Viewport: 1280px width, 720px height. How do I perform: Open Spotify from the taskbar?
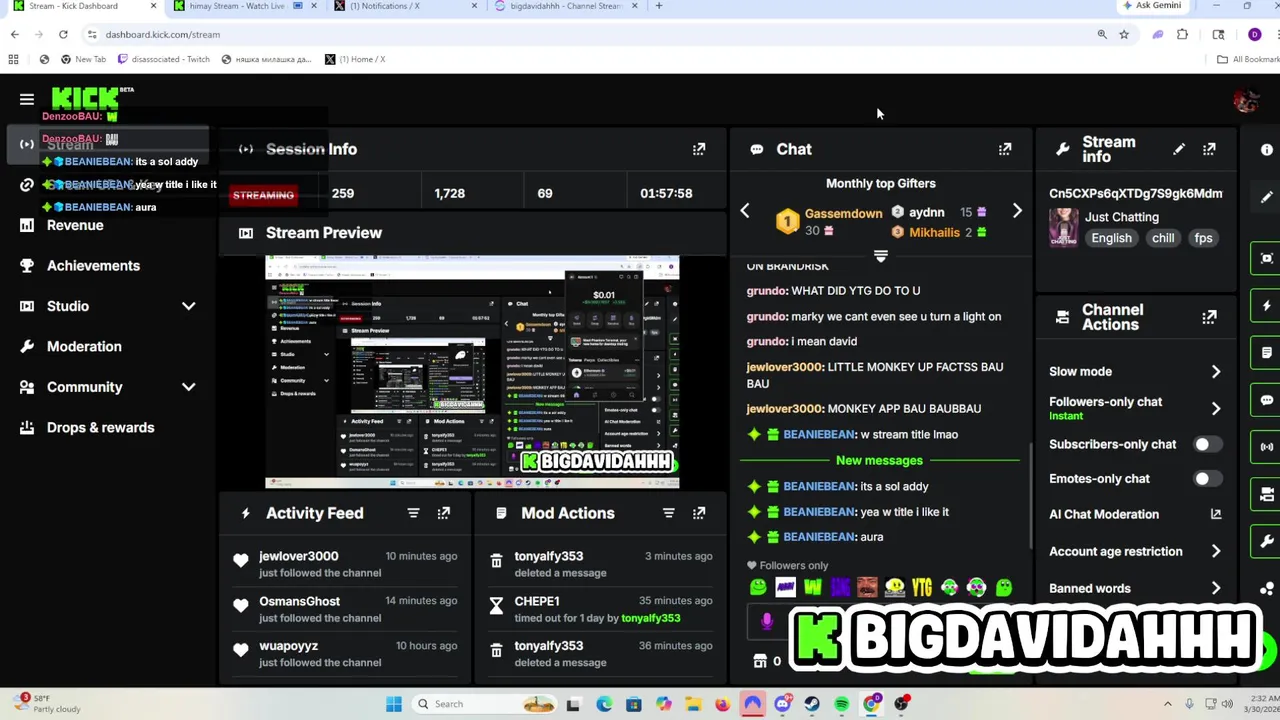[x=842, y=704]
